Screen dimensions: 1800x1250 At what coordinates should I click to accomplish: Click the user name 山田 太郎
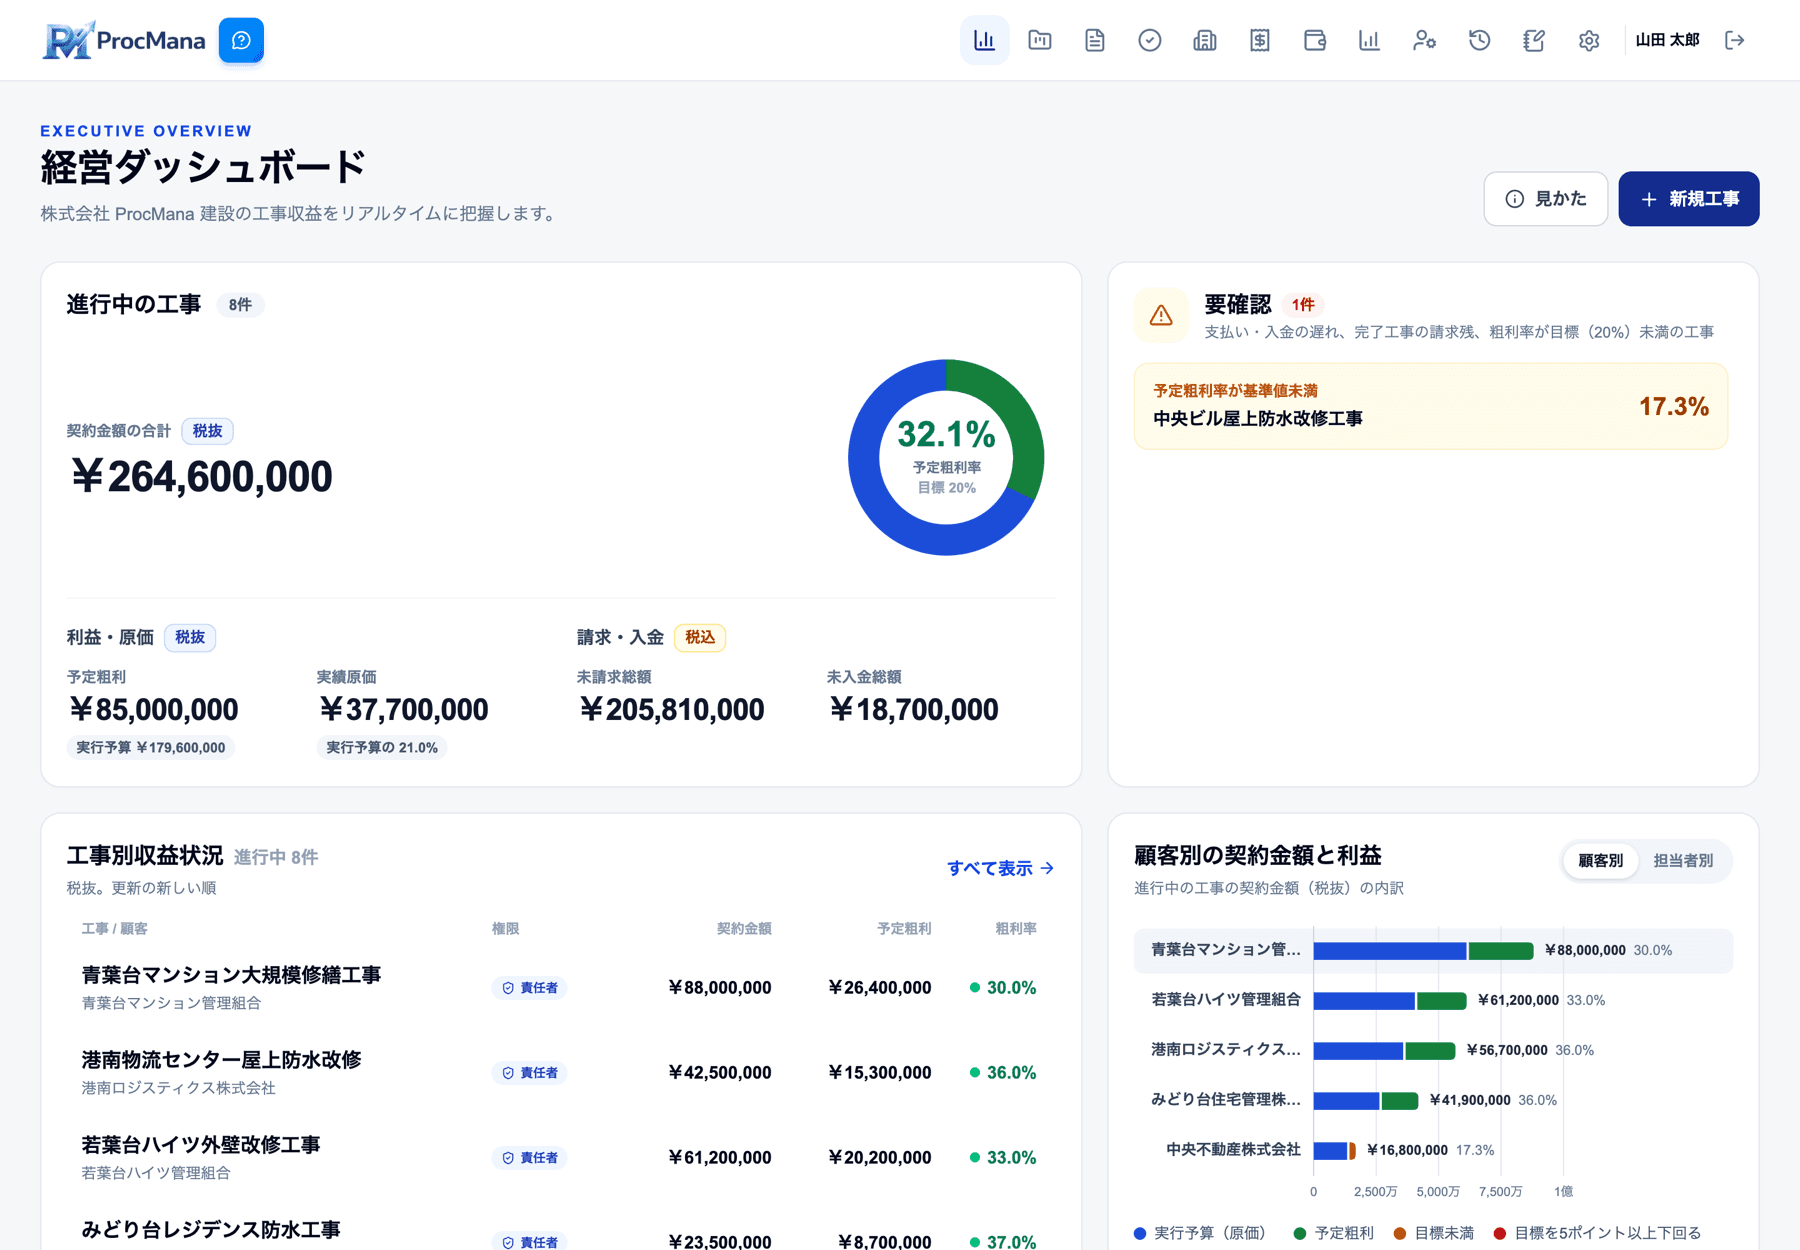coord(1667,40)
